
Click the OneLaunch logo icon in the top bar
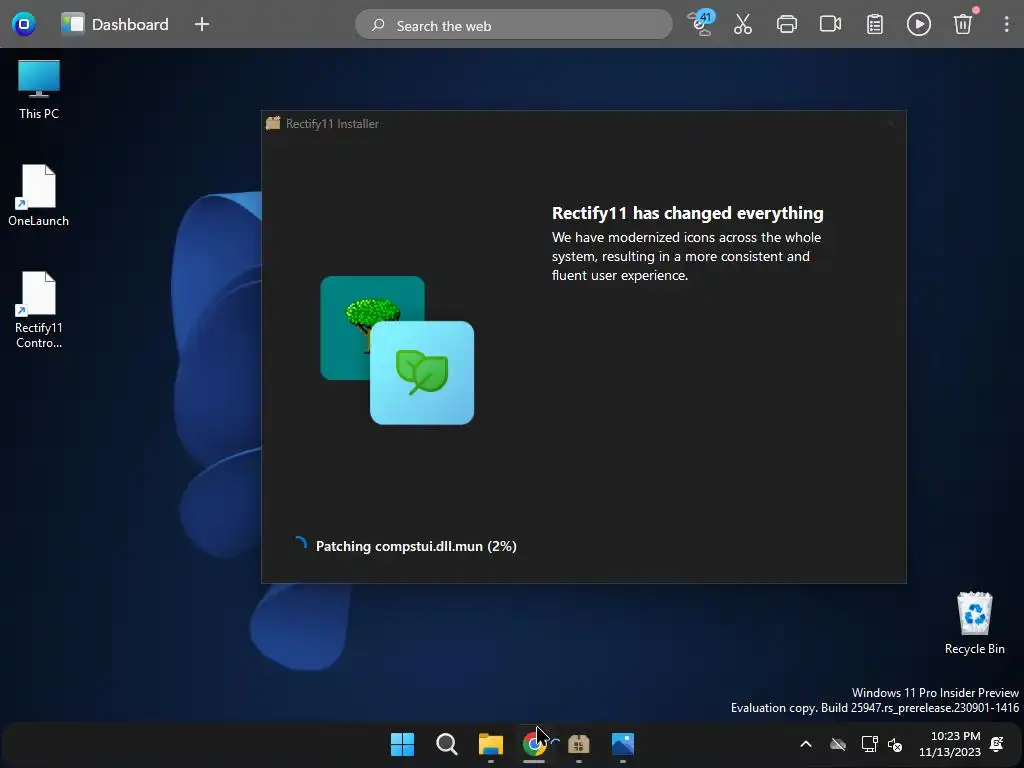click(x=24, y=24)
